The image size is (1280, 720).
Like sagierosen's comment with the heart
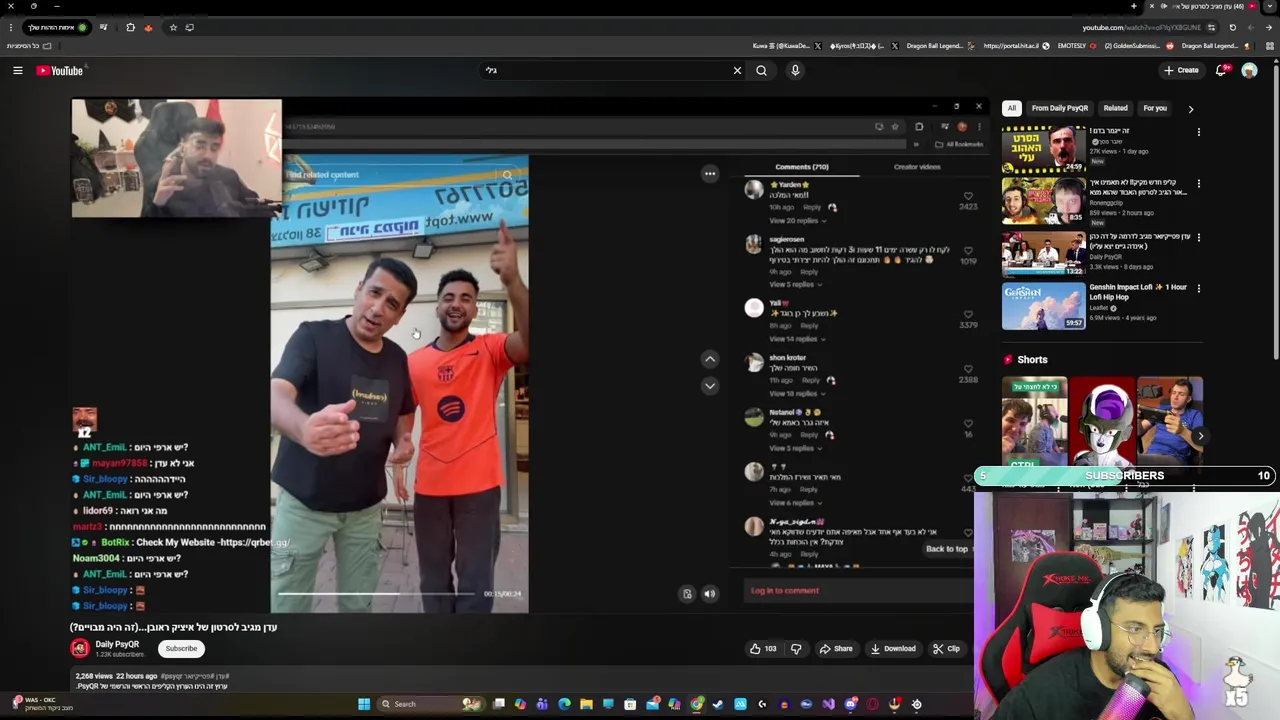click(967, 251)
